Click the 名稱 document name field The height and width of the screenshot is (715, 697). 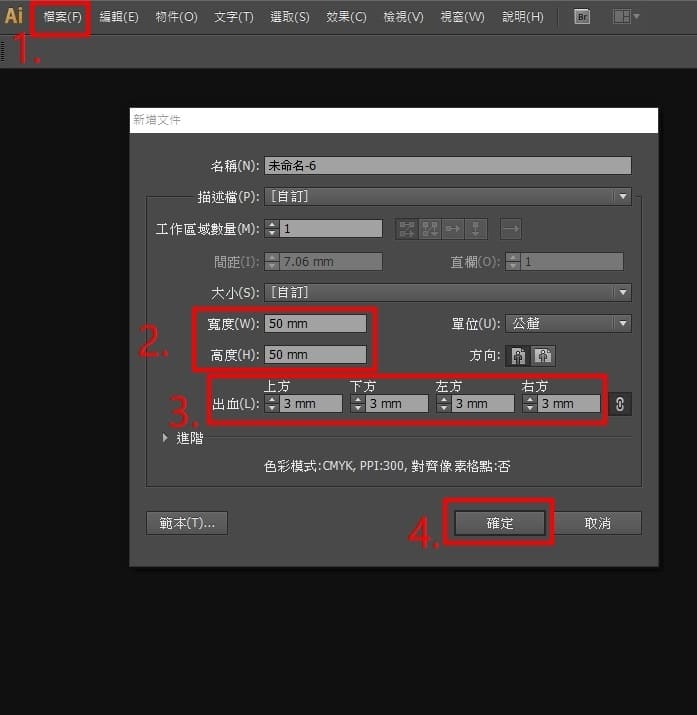(x=448, y=166)
